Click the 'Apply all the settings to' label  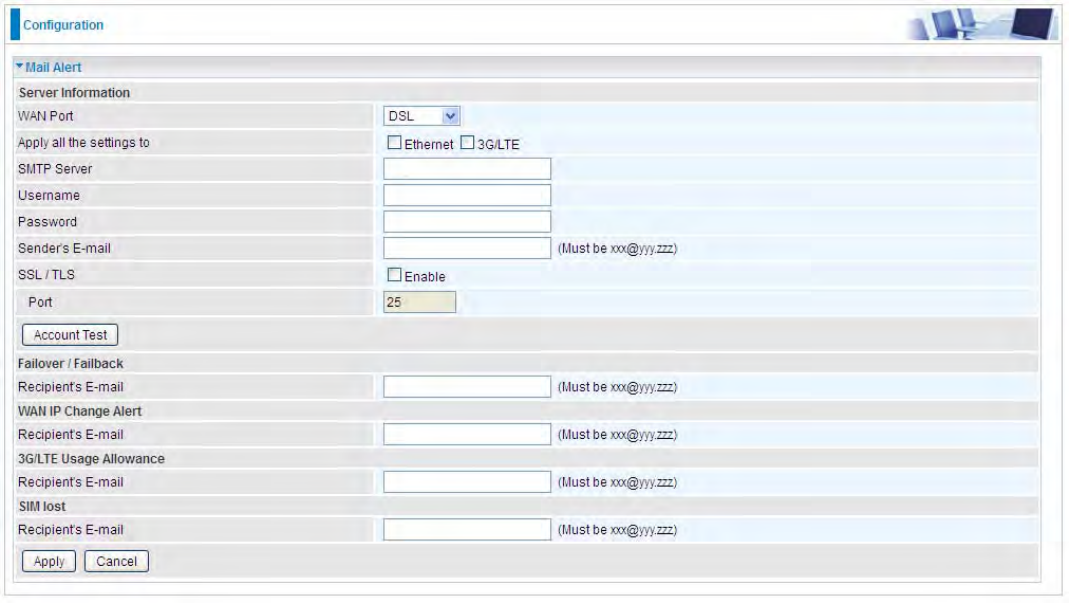pyautogui.click(x=84, y=143)
